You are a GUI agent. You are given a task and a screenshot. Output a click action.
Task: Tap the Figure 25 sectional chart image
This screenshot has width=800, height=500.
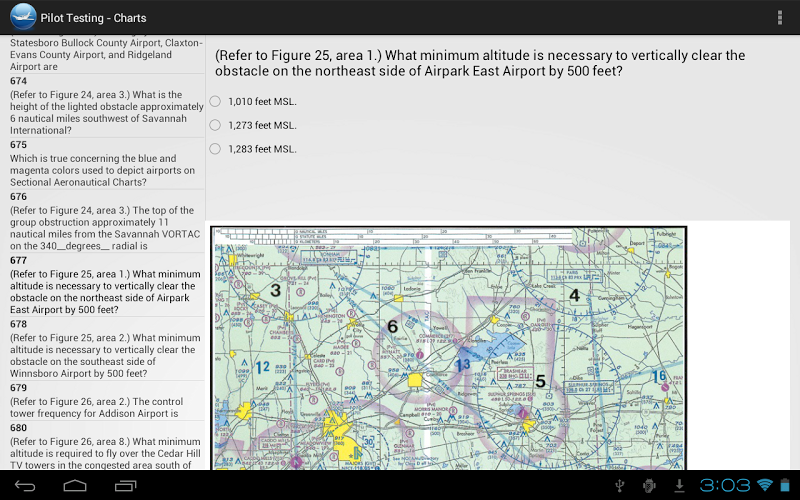point(448,348)
